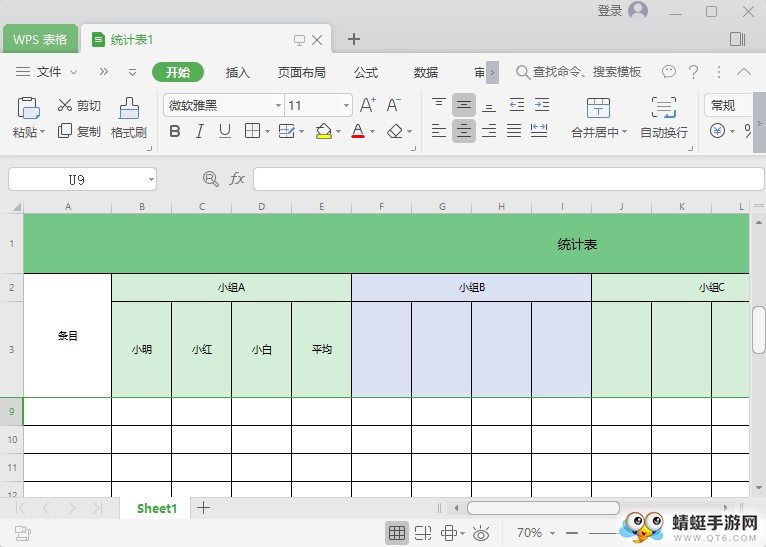Align text right
766x547 pixels.
point(489,130)
